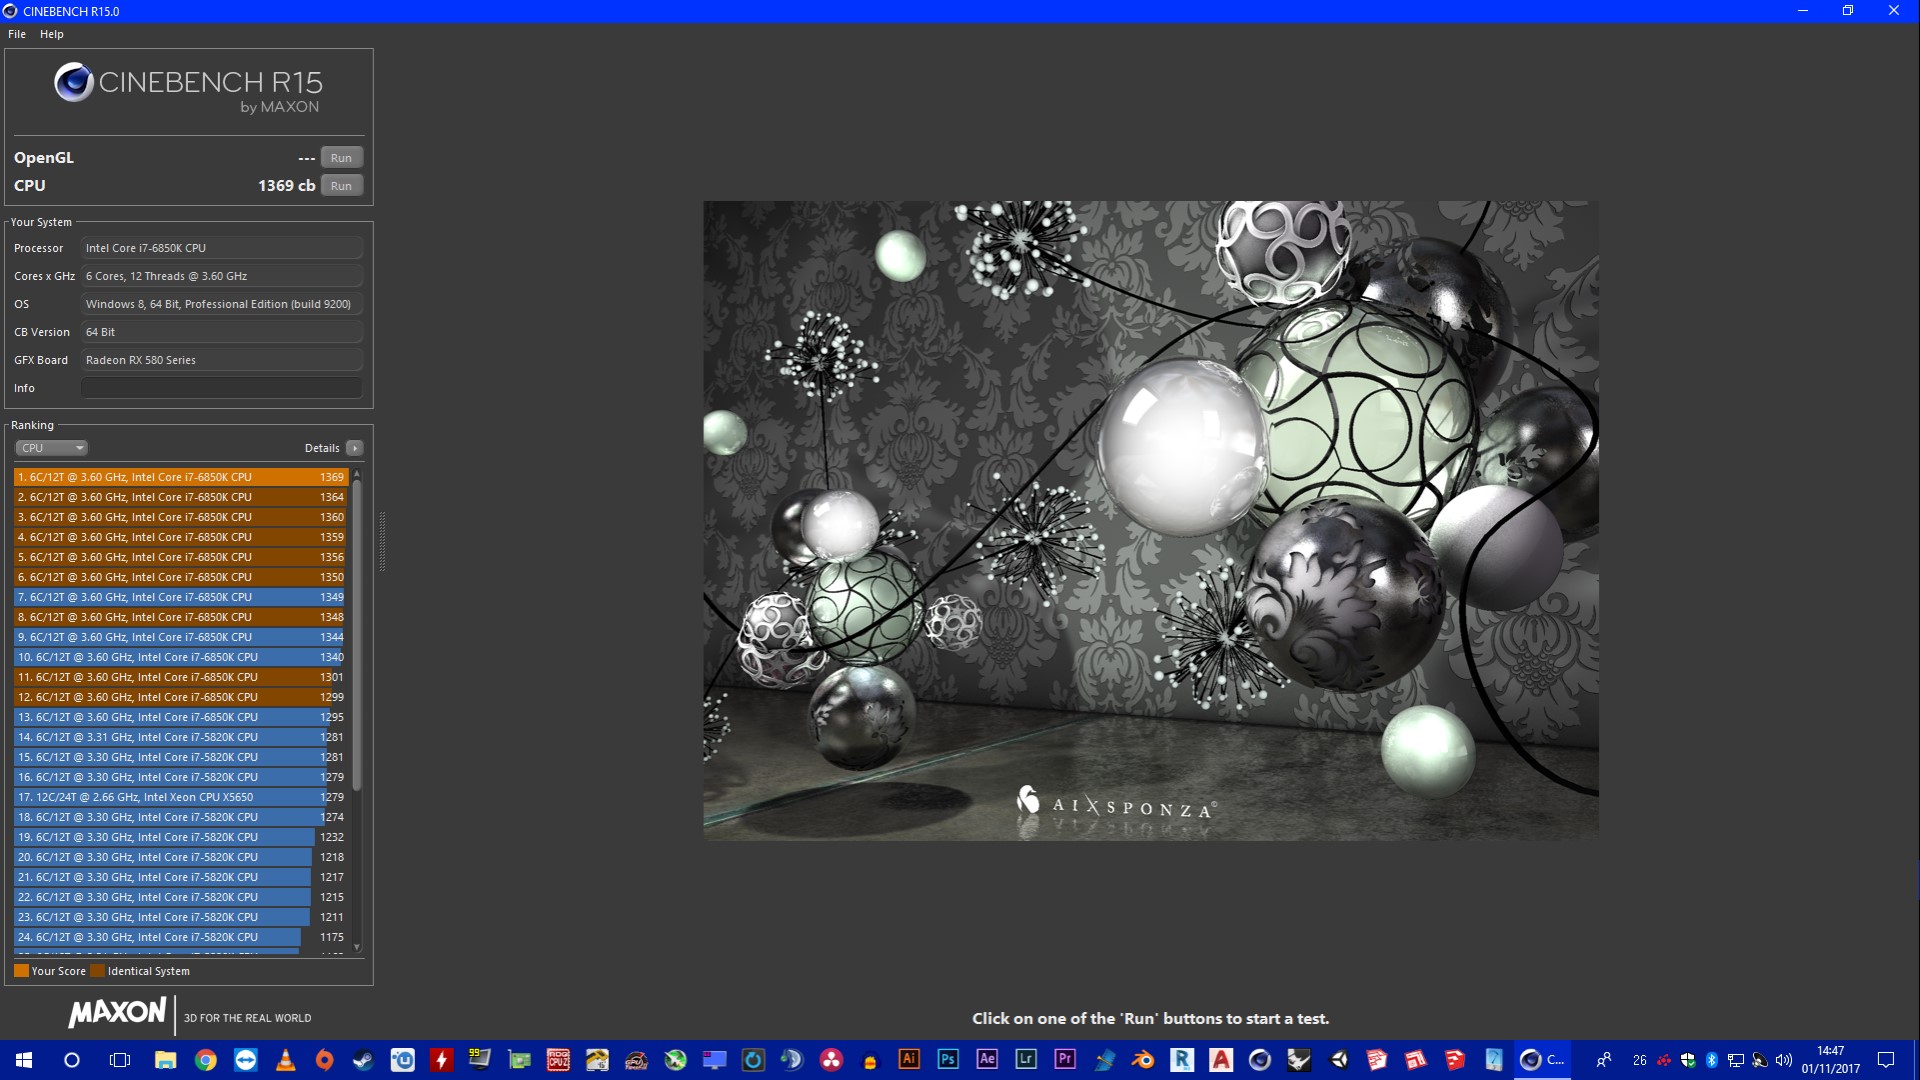The height and width of the screenshot is (1080, 1920).
Task: Launch Autodesk Revit from the taskbar
Action: [1182, 1060]
